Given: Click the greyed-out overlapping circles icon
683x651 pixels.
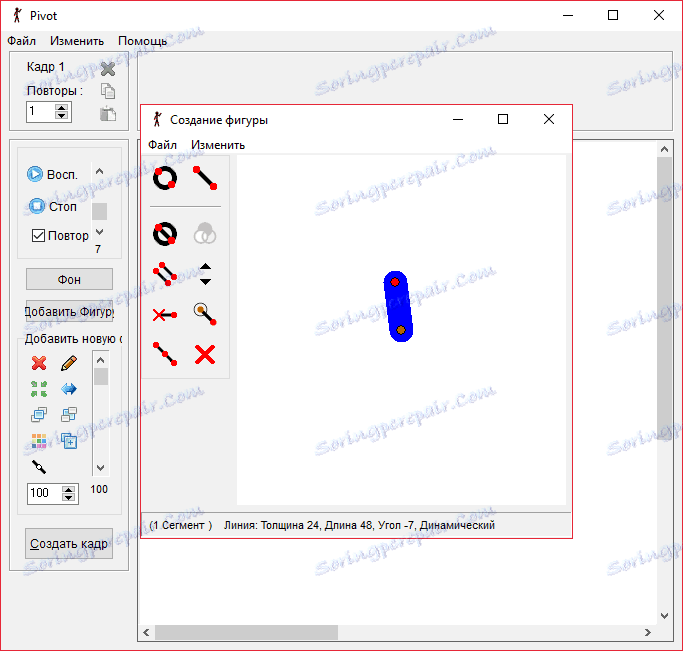Looking at the screenshot, I should coord(205,234).
